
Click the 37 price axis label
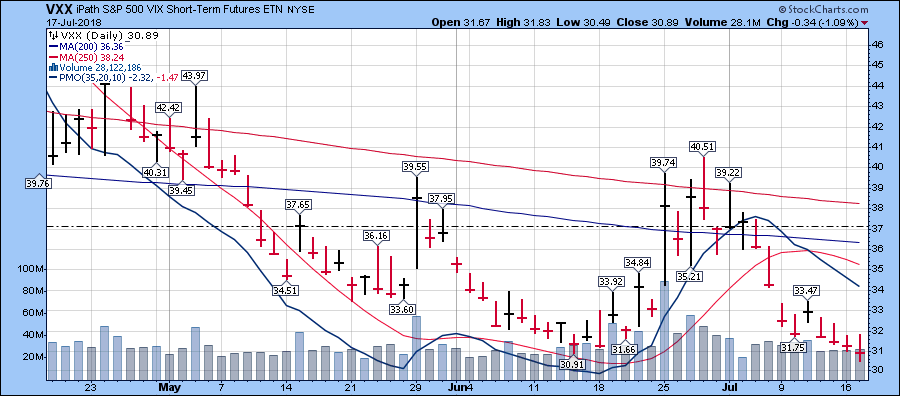(878, 228)
